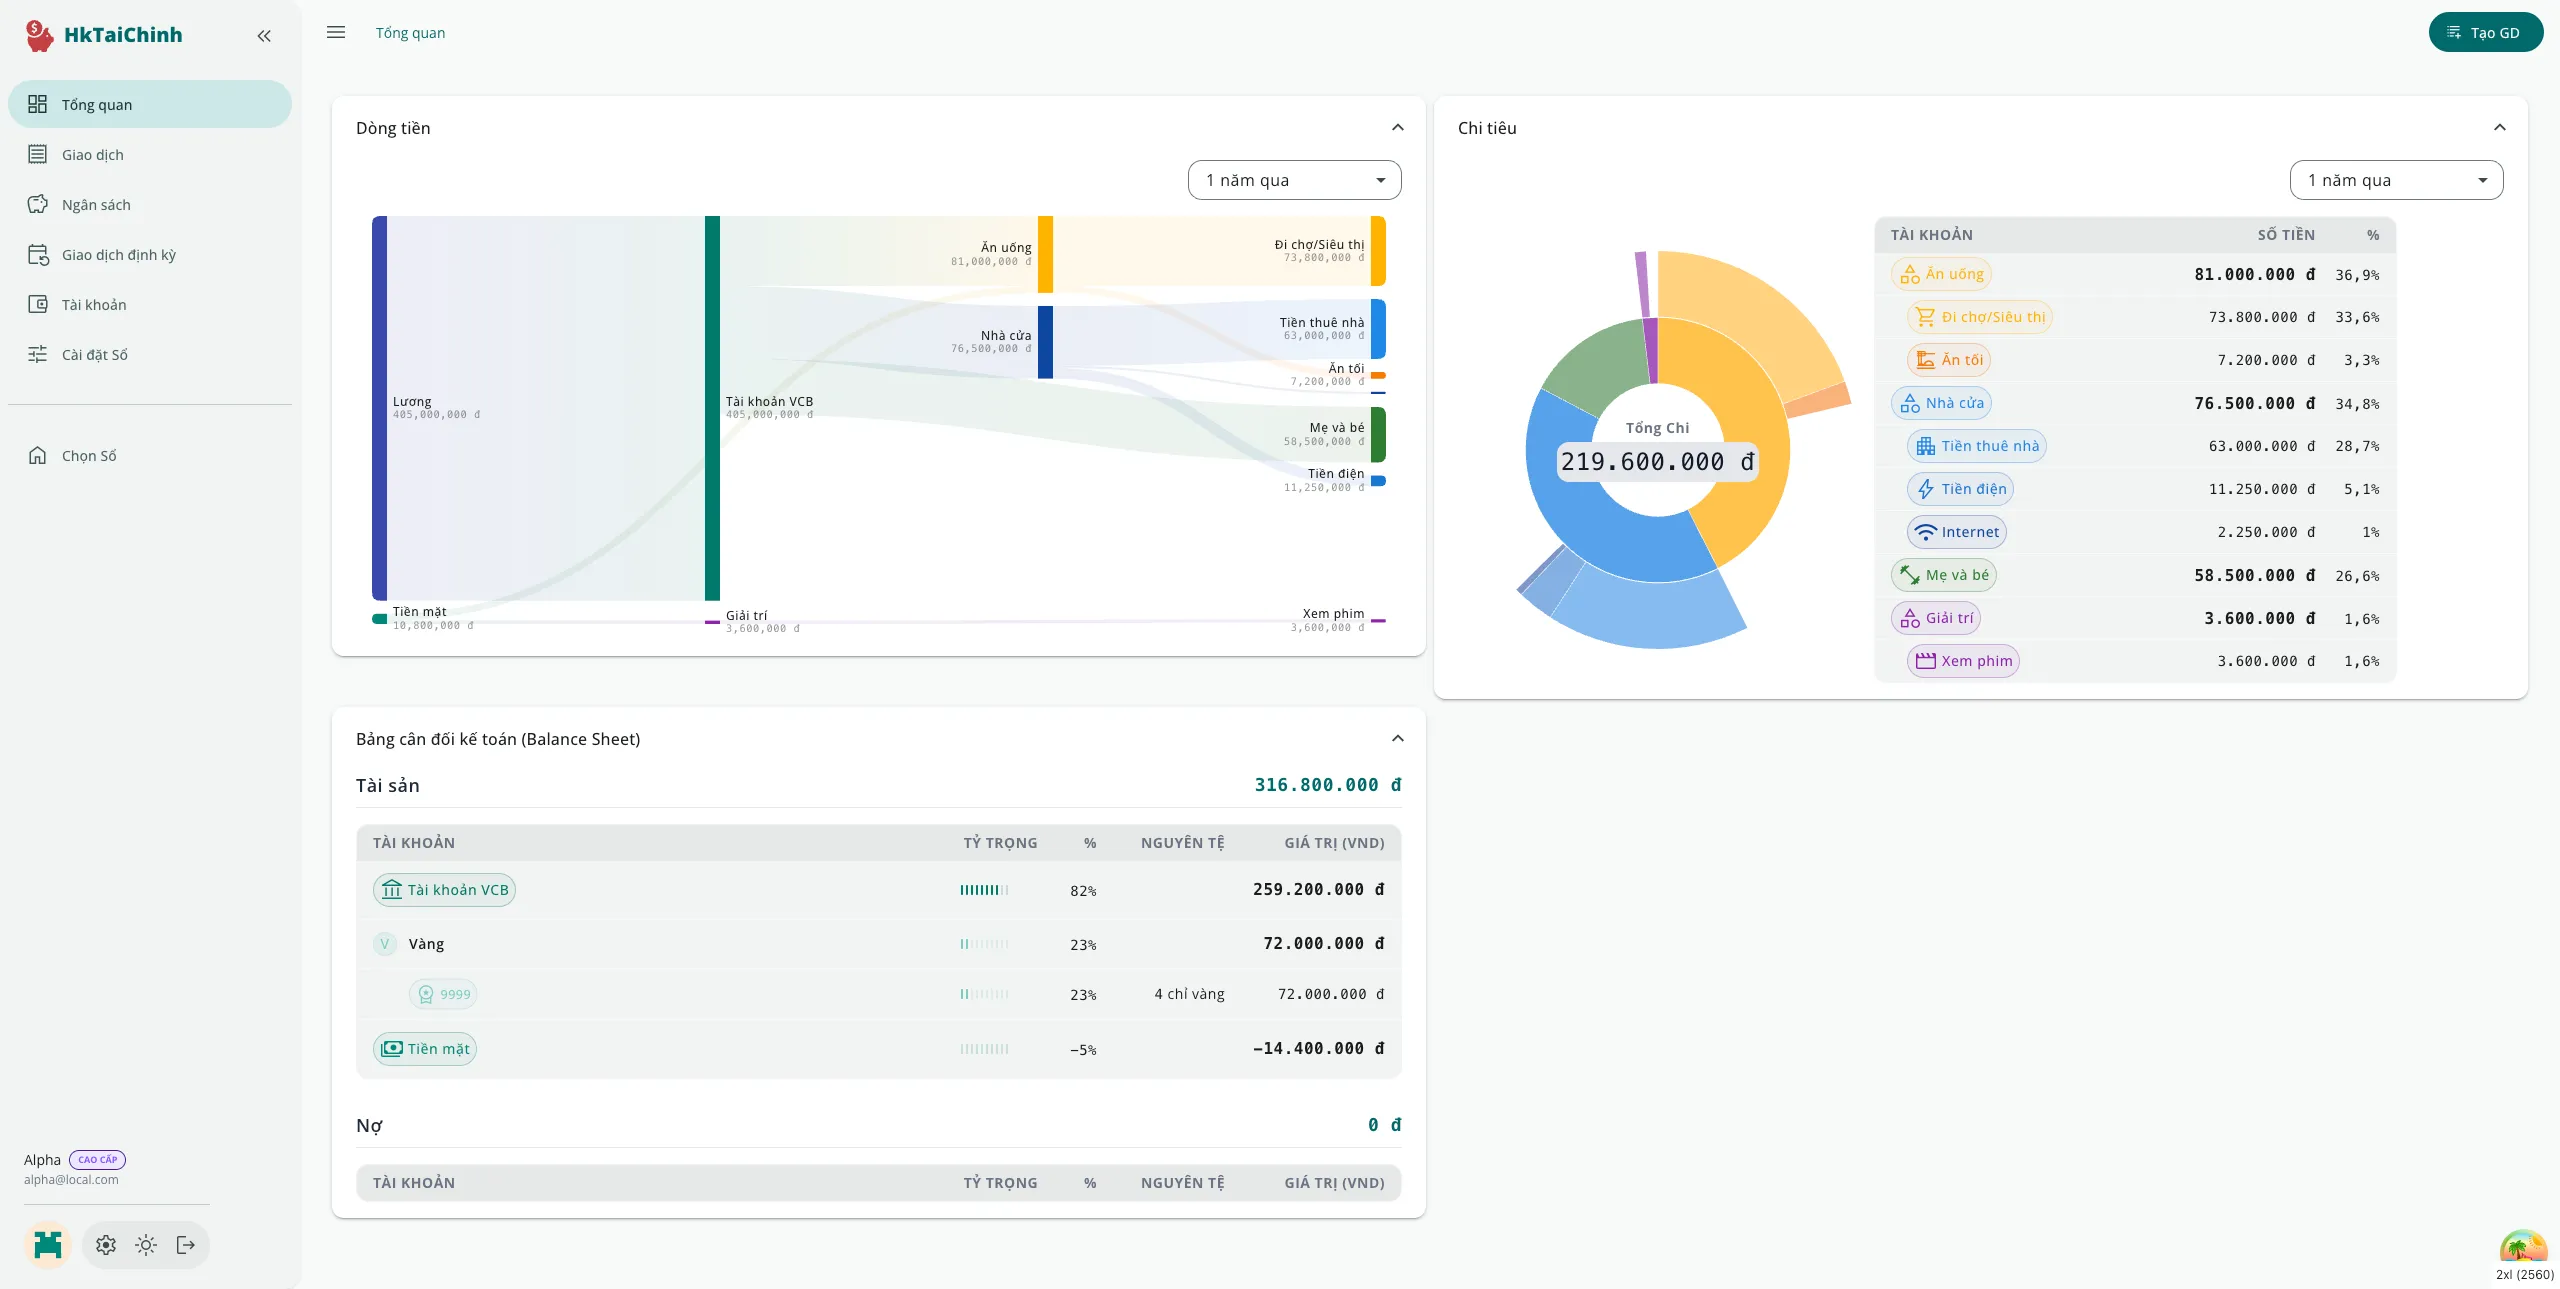The width and height of the screenshot is (2560, 1289).
Task: Open settings gear icon in footer
Action: tap(106, 1245)
